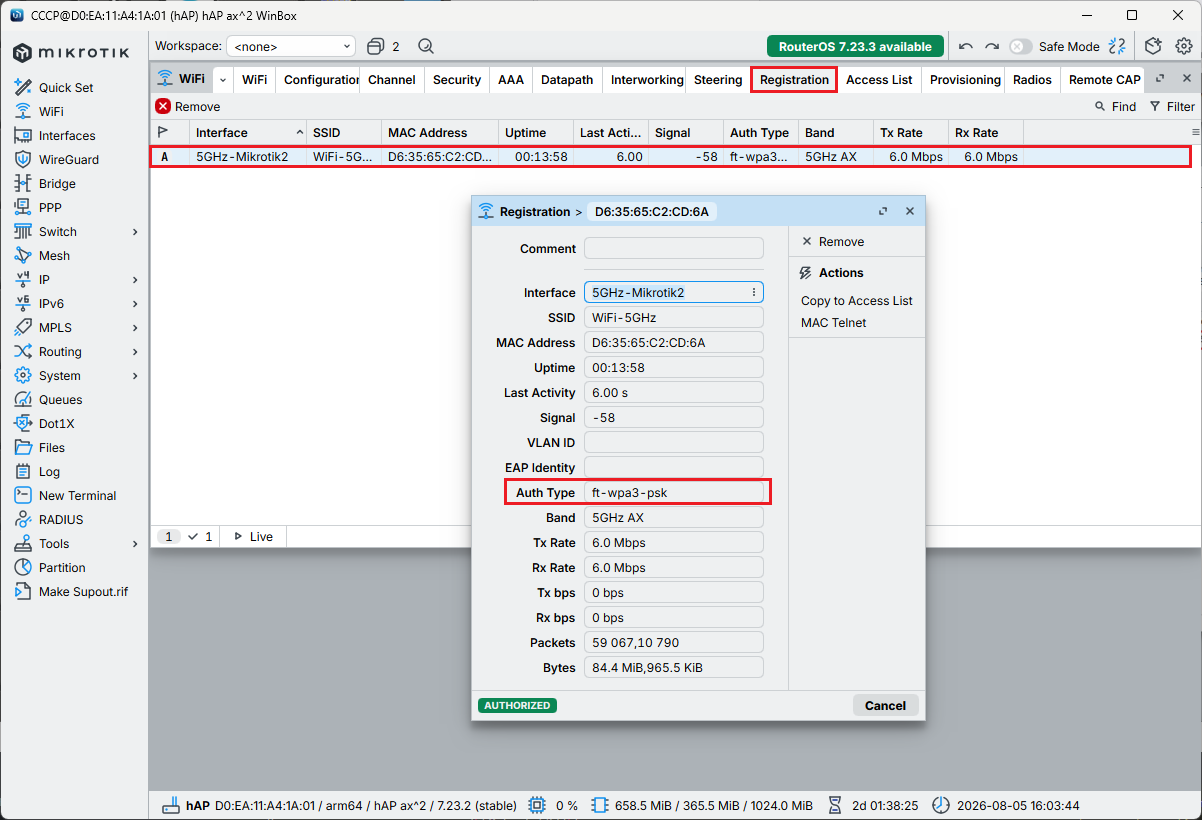The width and height of the screenshot is (1202, 820).
Task: Open the Files menu
Action: 52,447
